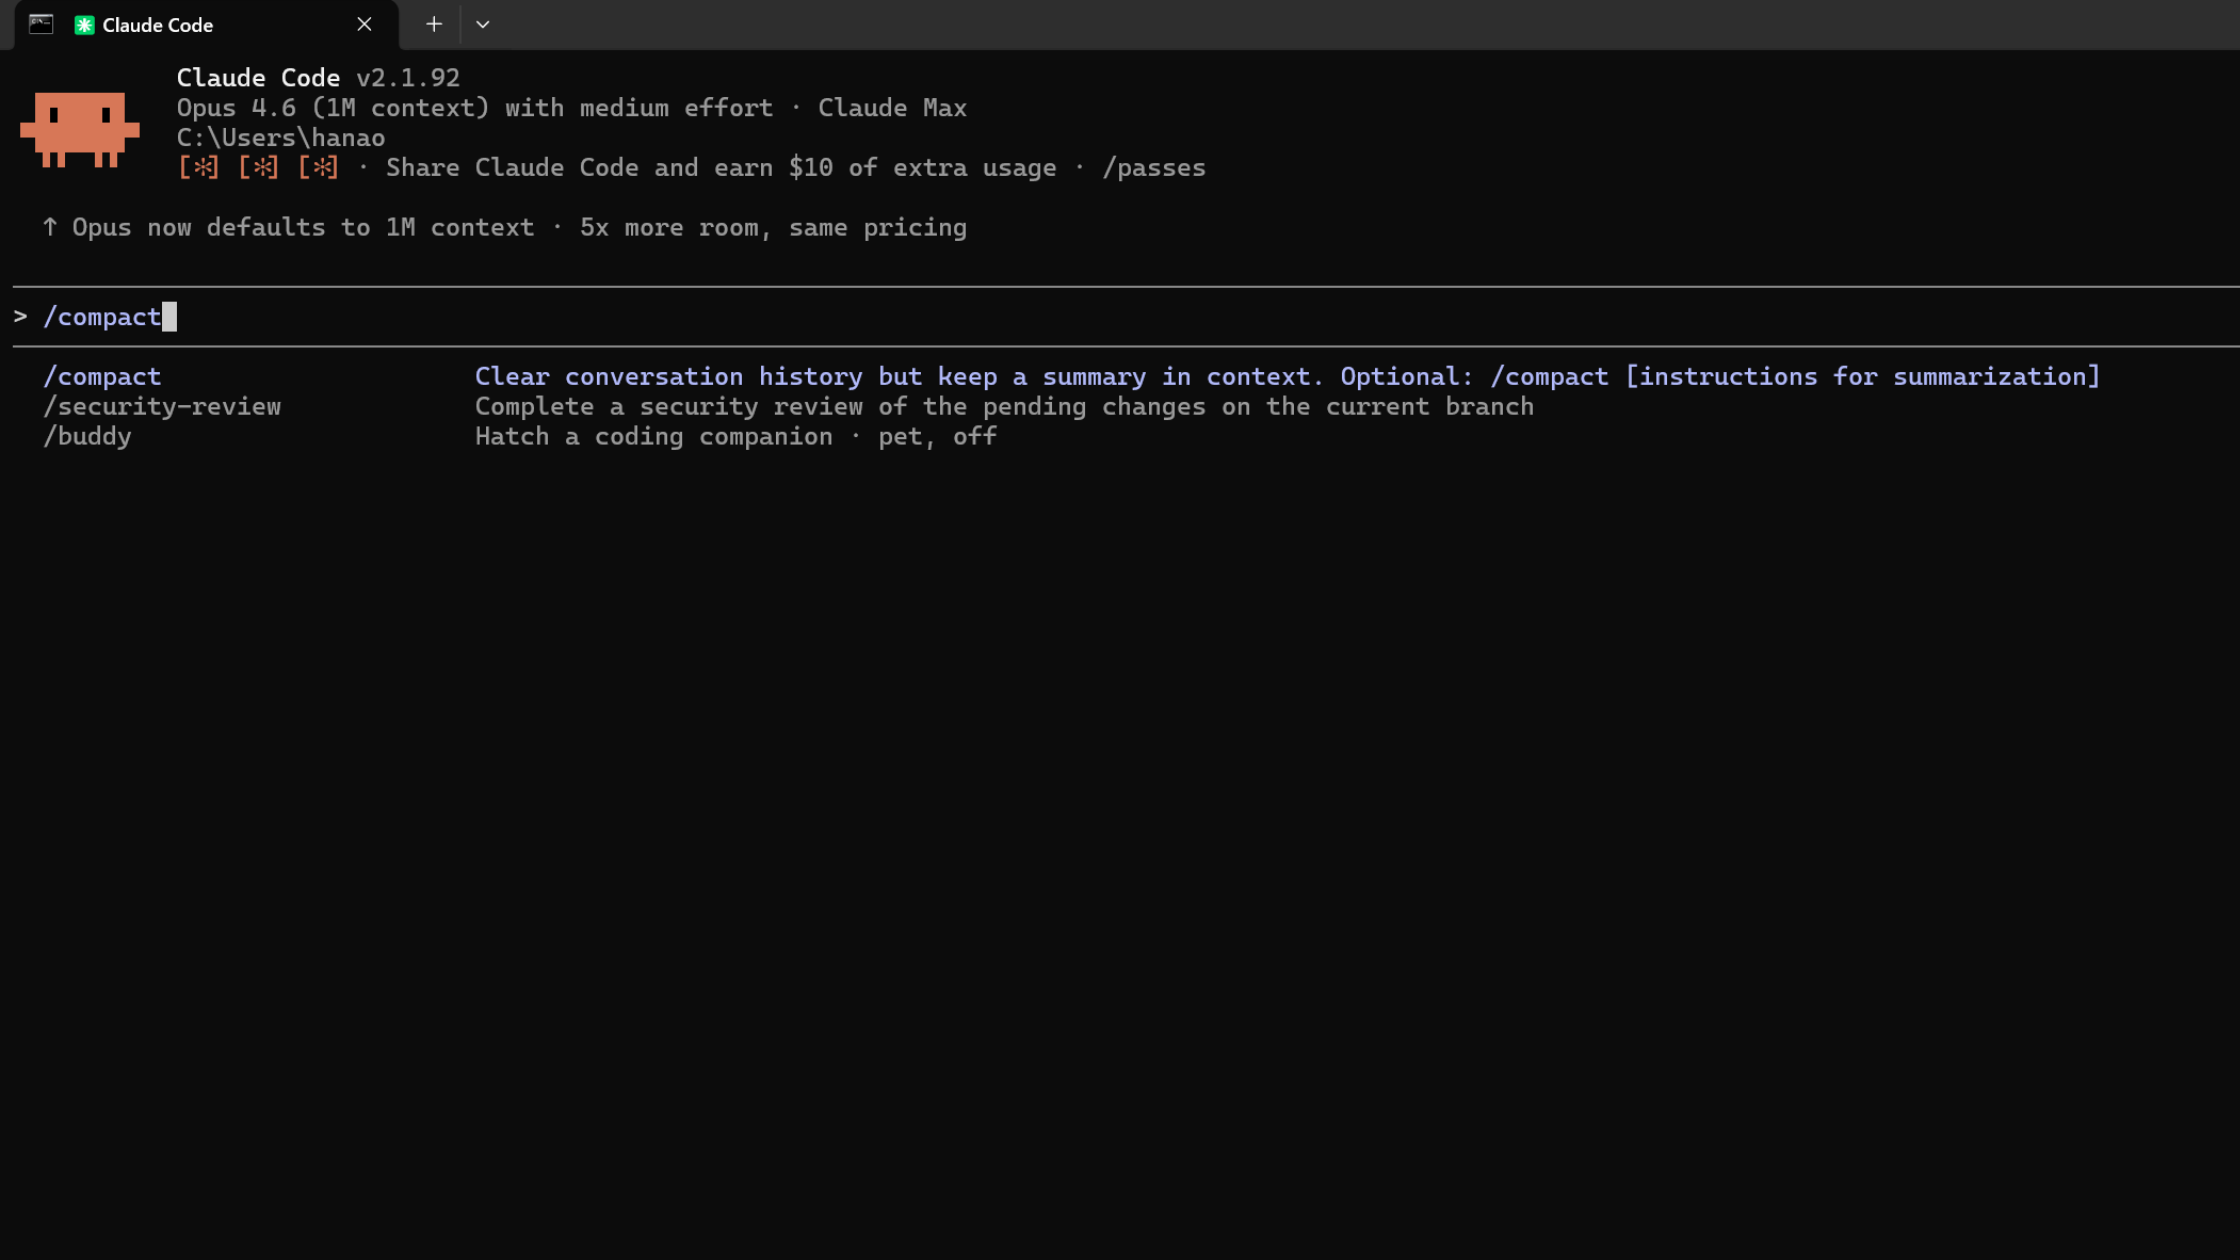Click the C:\Users\hanao working directory path

(x=280, y=138)
